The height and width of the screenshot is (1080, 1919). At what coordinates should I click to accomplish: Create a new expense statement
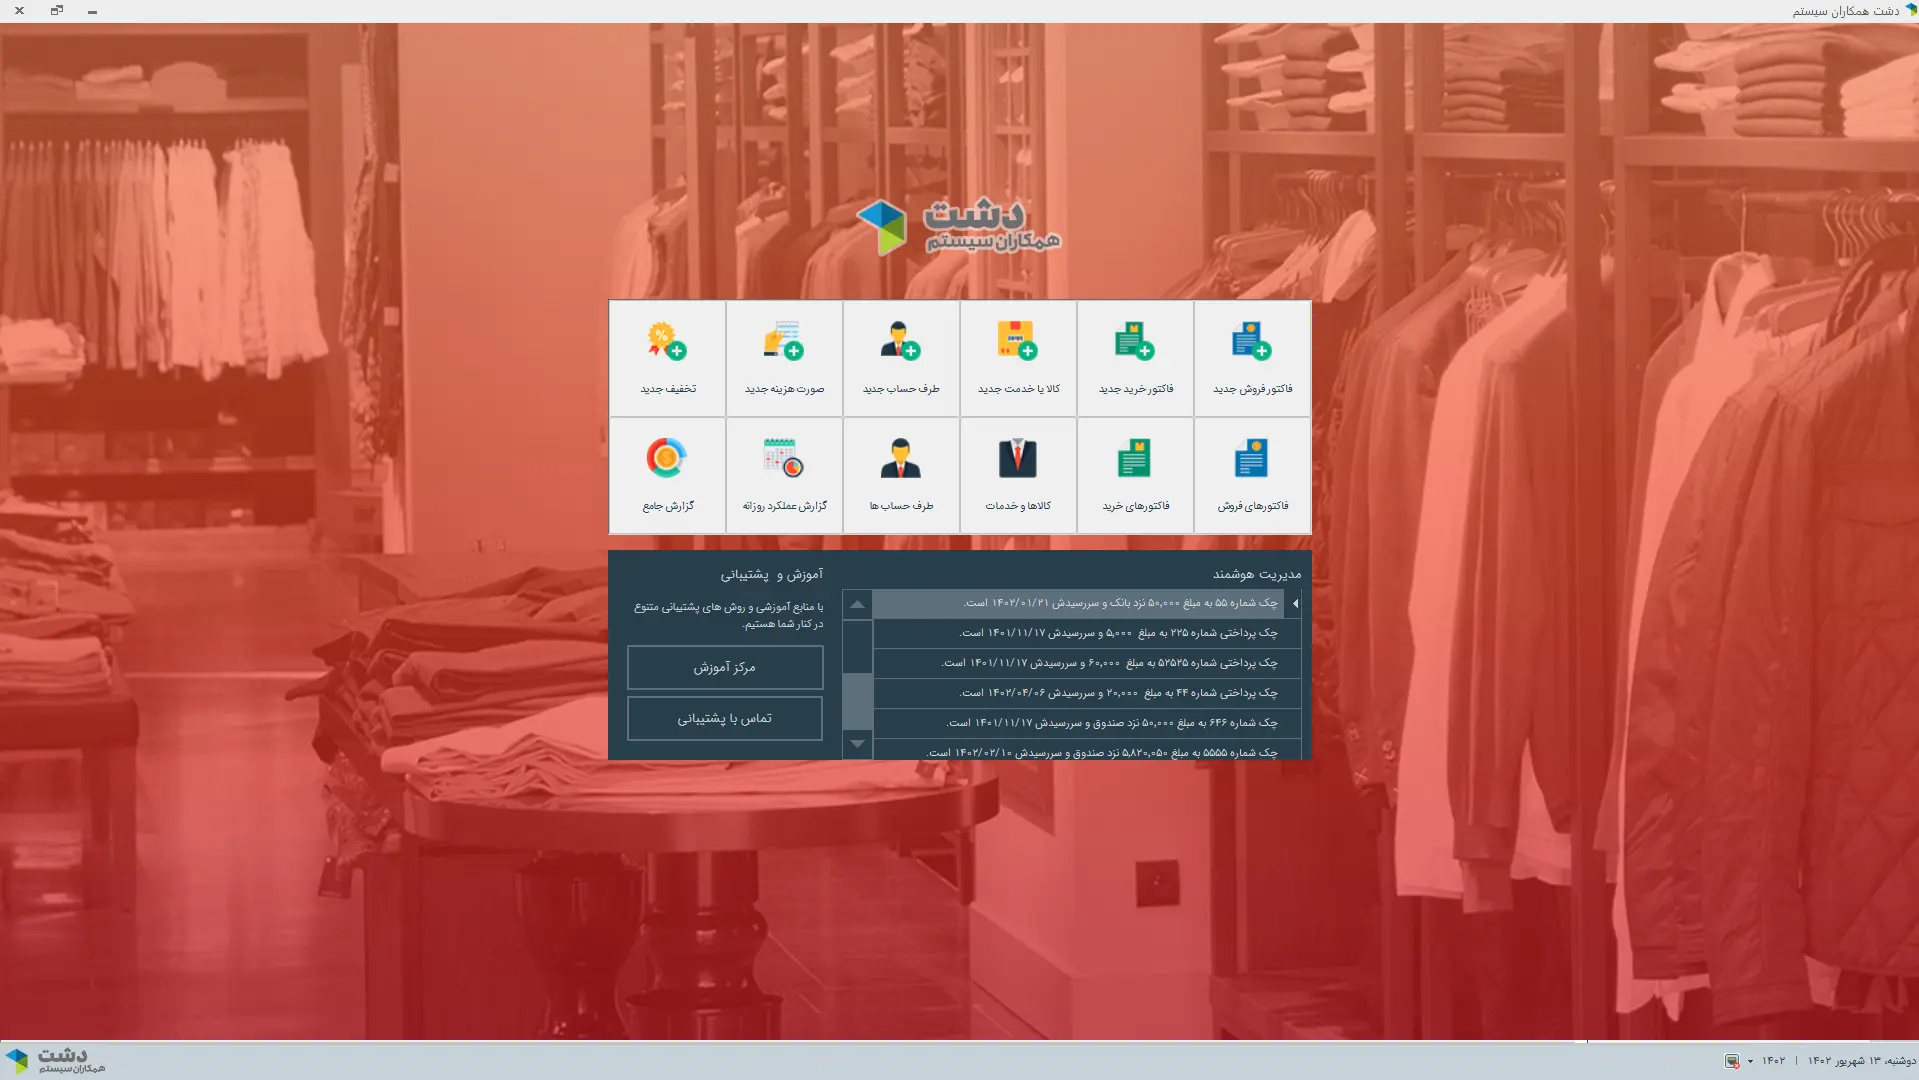pyautogui.click(x=784, y=358)
